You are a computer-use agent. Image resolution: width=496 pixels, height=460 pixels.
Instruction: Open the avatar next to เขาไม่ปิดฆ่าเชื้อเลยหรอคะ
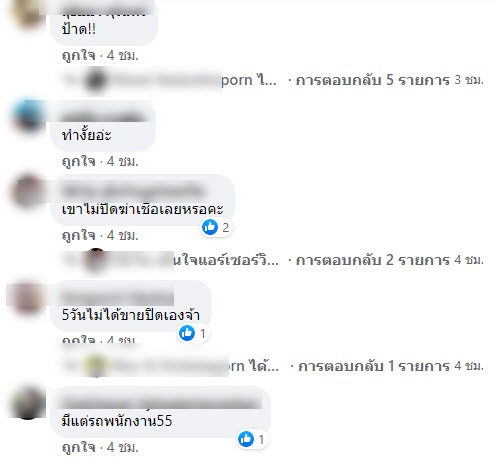pos(29,192)
